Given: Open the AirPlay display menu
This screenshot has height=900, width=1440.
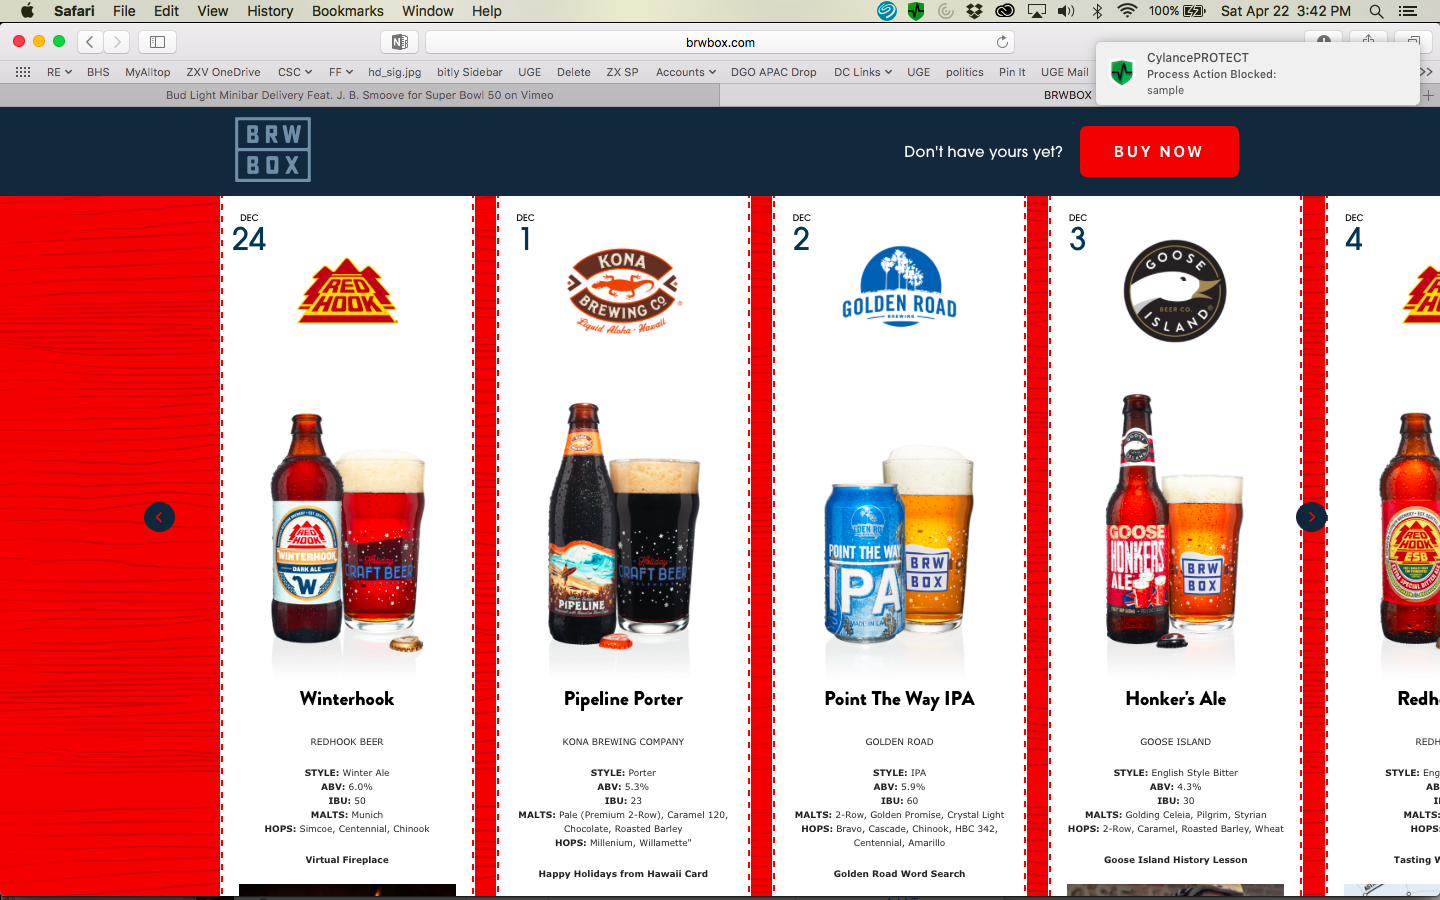Looking at the screenshot, I should tap(1037, 11).
